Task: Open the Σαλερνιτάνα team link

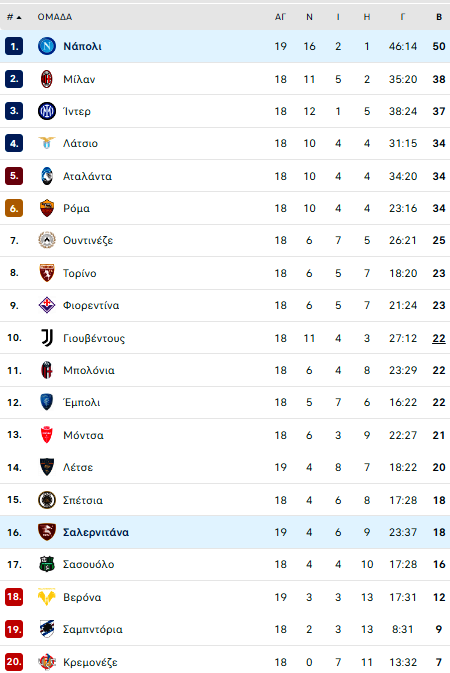Action: click(x=96, y=532)
